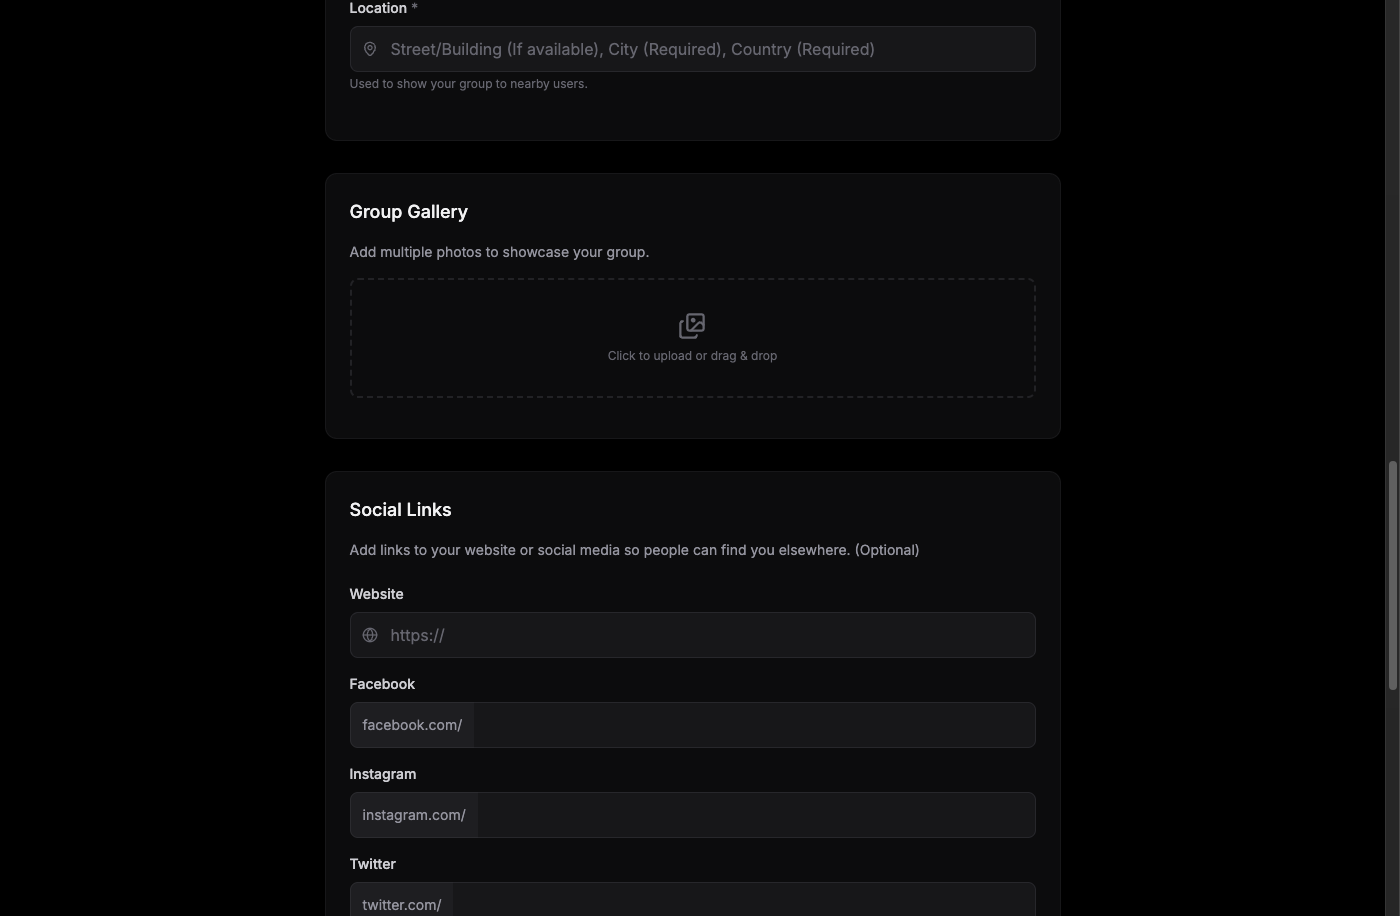Click the 'Add multiple photos' description text
The width and height of the screenshot is (1400, 916).
[499, 252]
